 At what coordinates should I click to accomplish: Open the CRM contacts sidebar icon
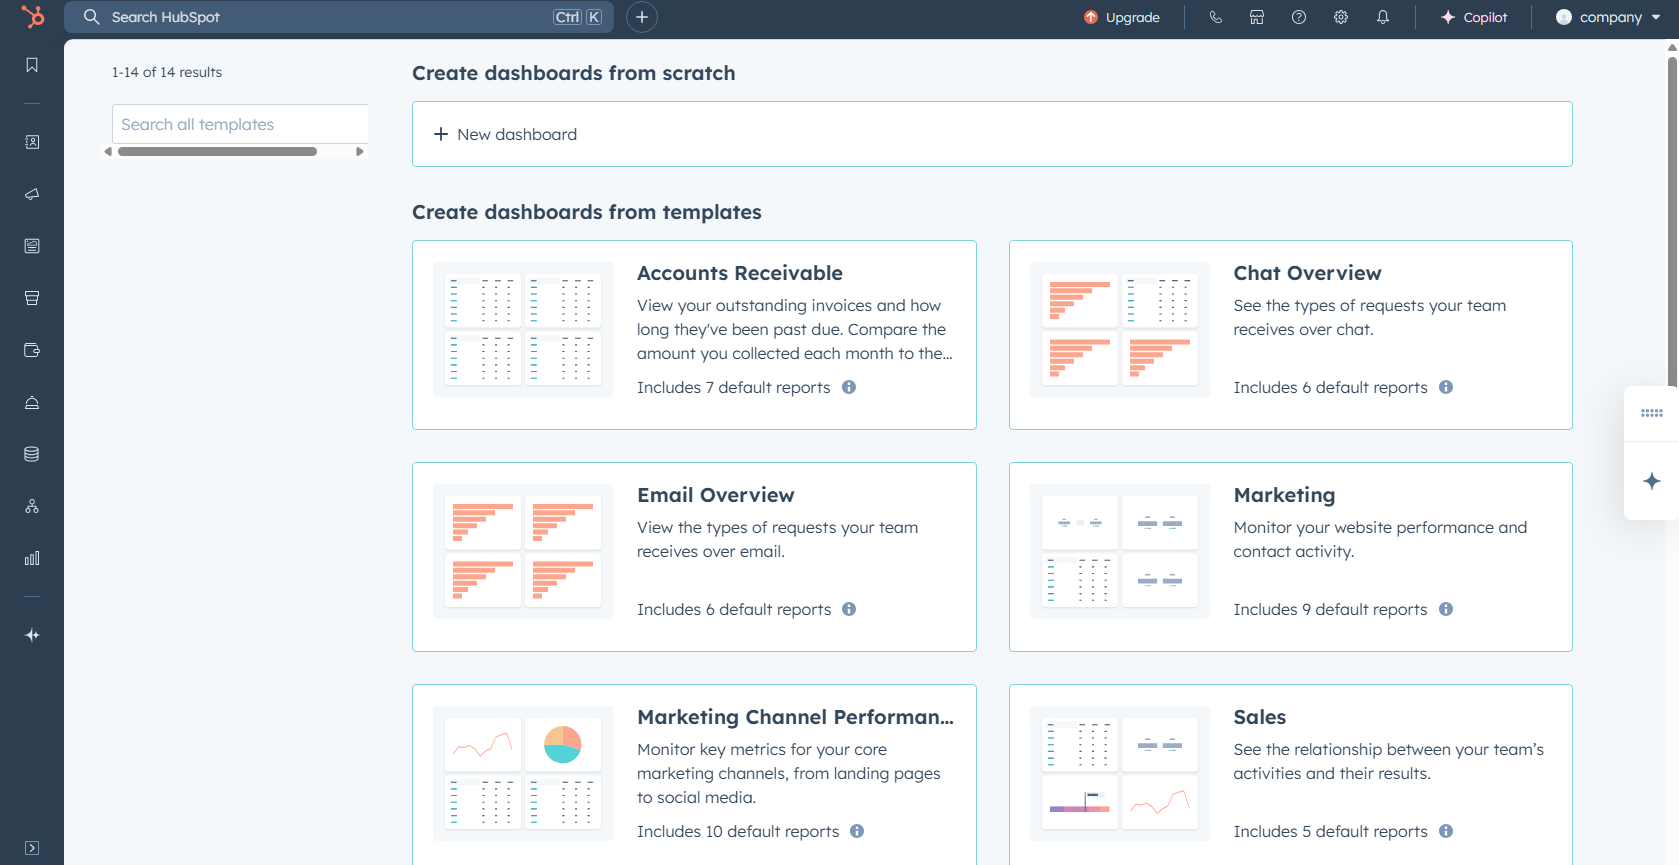[x=32, y=142]
